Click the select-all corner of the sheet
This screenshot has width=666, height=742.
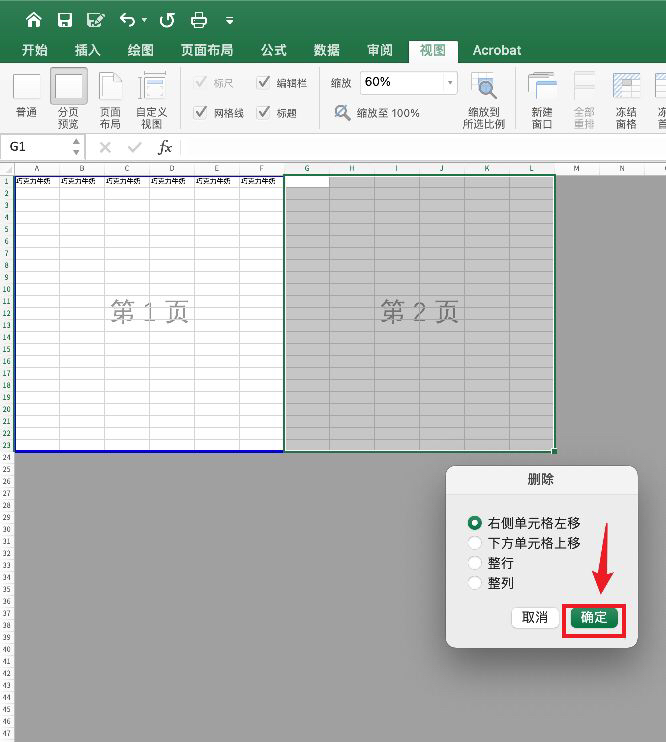(7, 168)
